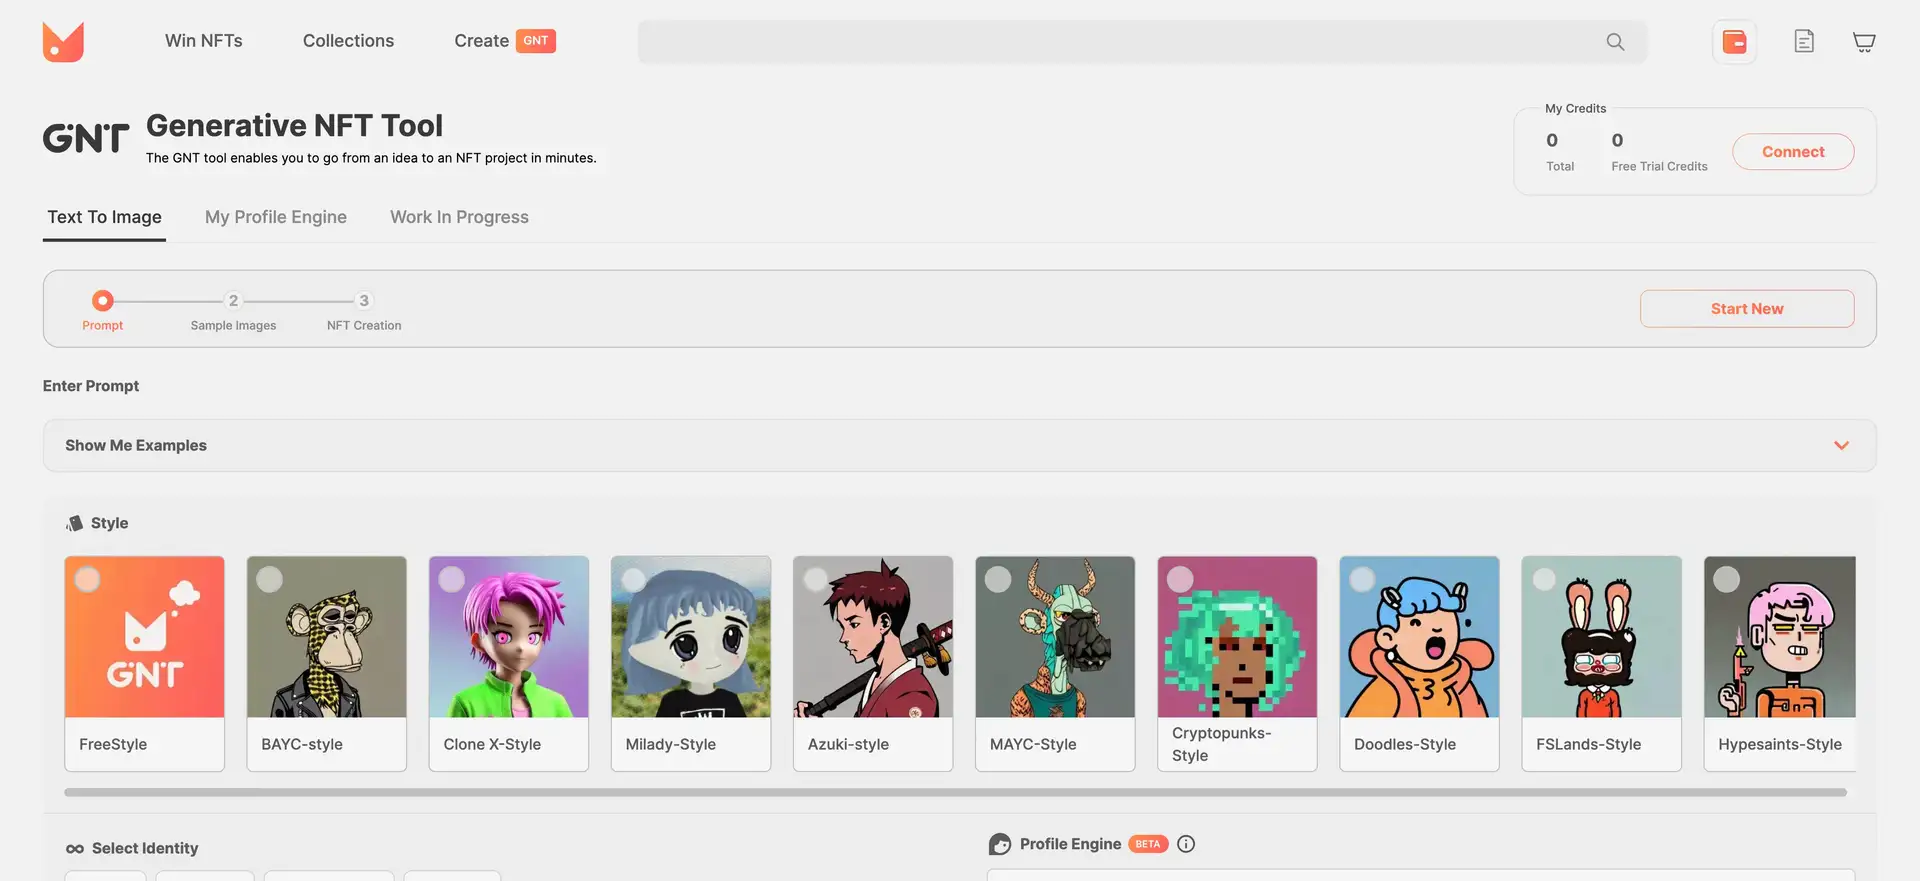The height and width of the screenshot is (881, 1920).
Task: Click the Connect button
Action: [1792, 152]
